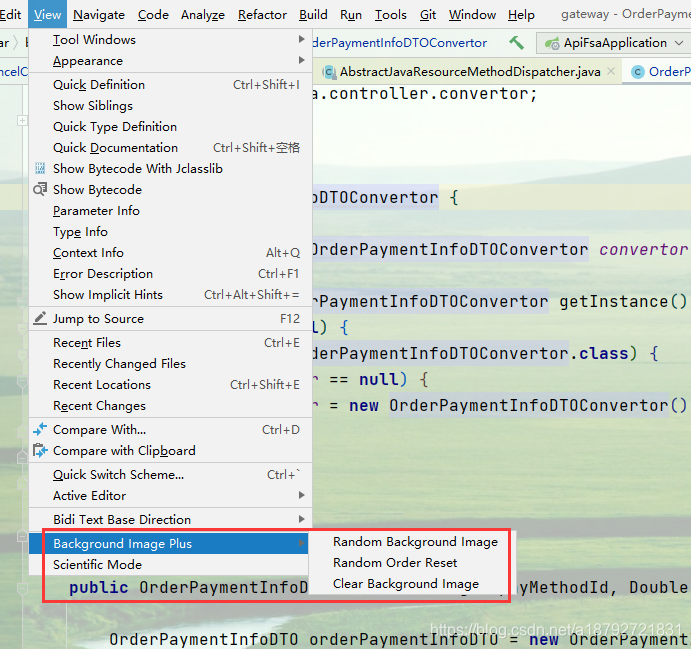Click the ApiFsaApplication run configuration icon
The height and width of the screenshot is (649, 691).
coord(552,43)
